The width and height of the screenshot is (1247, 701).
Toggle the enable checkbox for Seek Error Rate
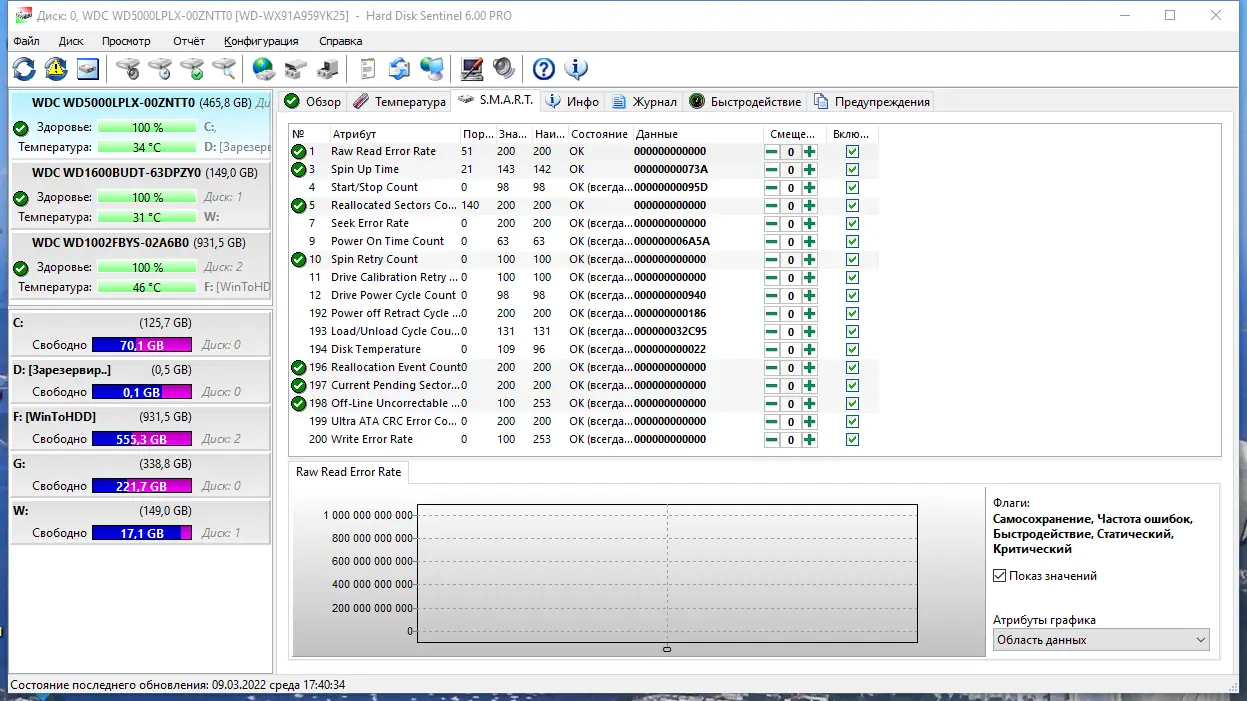[852, 224]
